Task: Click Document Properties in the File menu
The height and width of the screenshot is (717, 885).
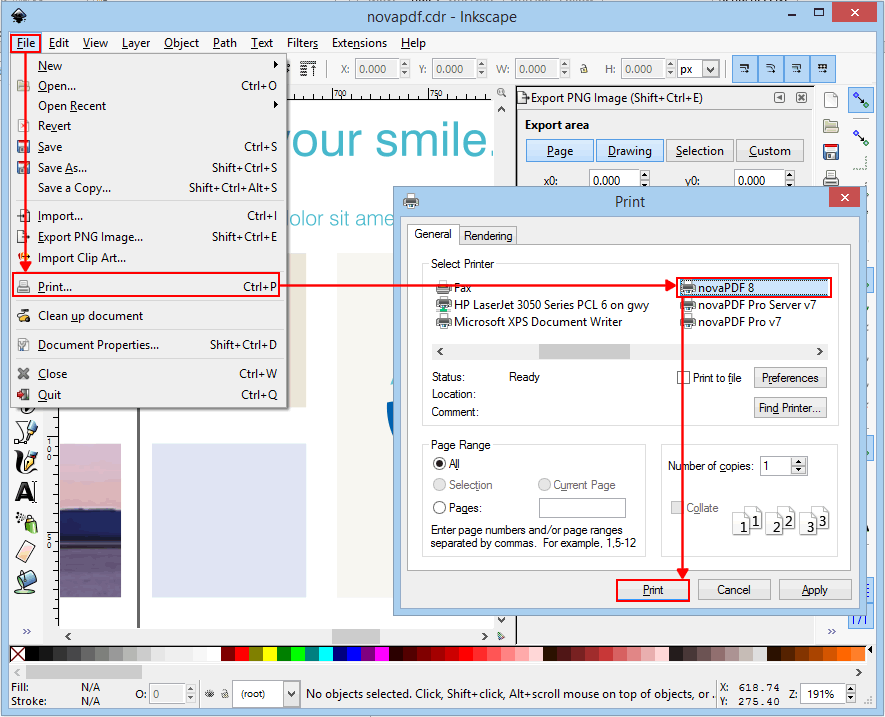Action: tap(148, 345)
